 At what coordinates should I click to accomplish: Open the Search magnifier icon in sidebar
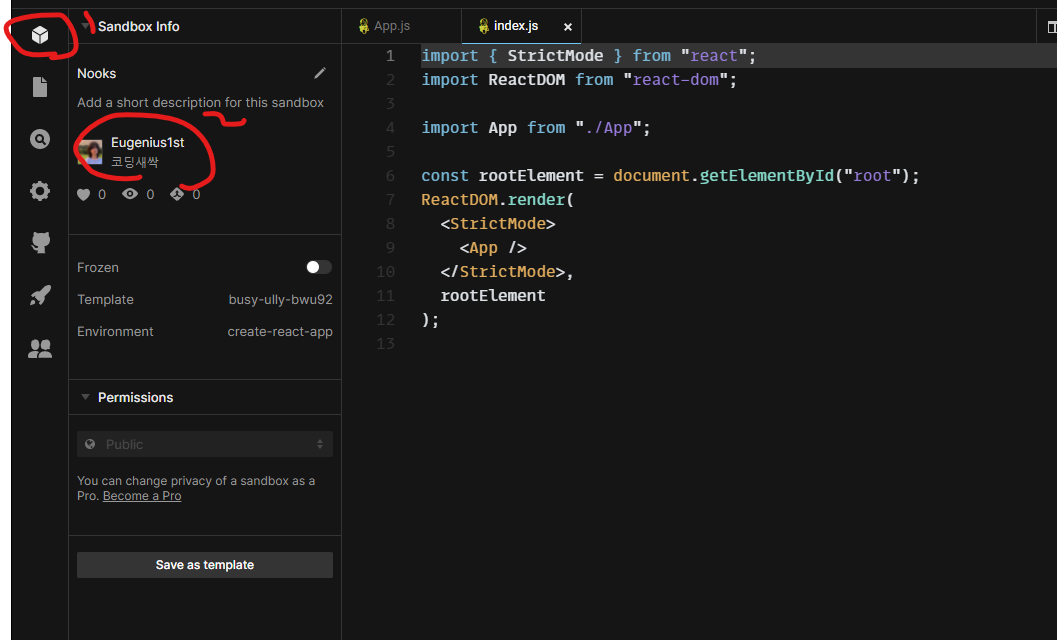[x=40, y=139]
